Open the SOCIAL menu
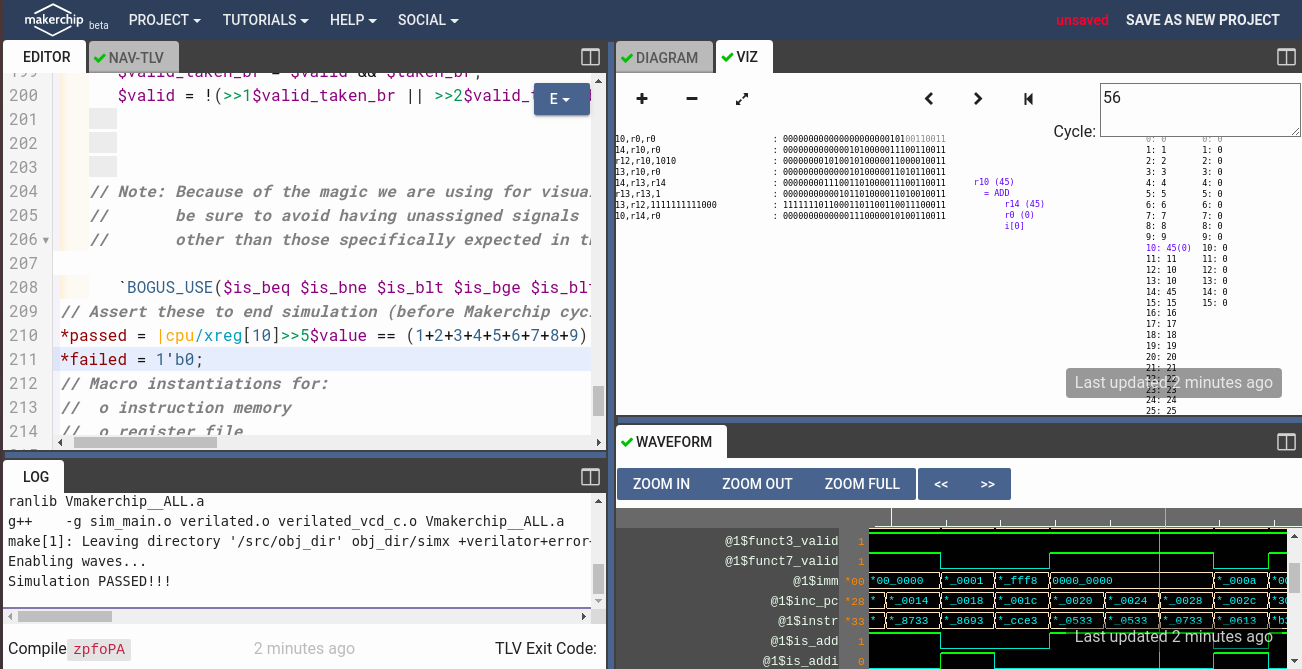The image size is (1302, 669). [428, 20]
